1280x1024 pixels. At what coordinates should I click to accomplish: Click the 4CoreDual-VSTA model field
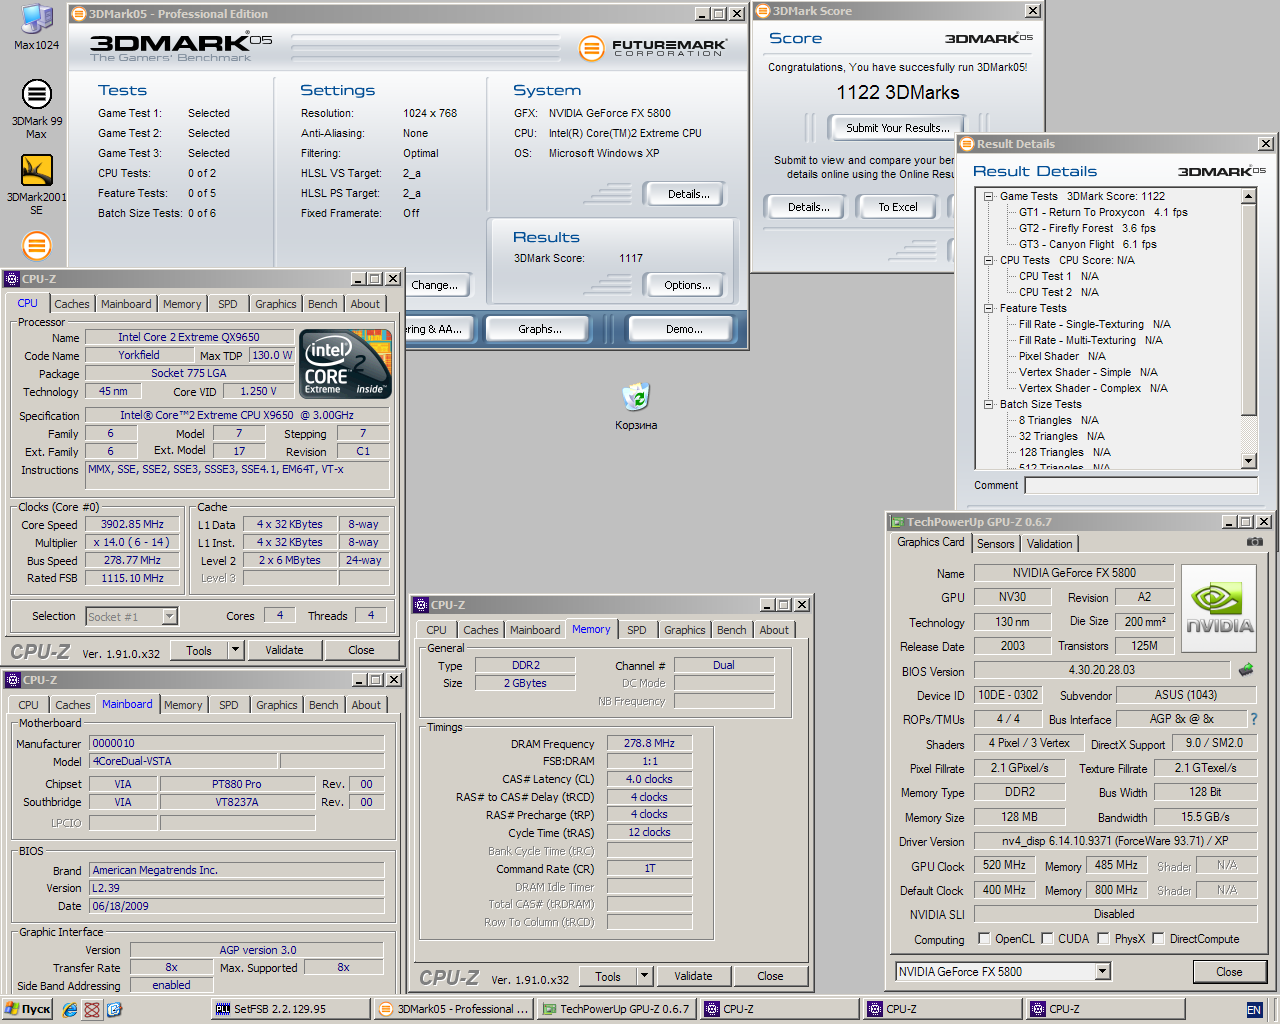click(x=183, y=761)
